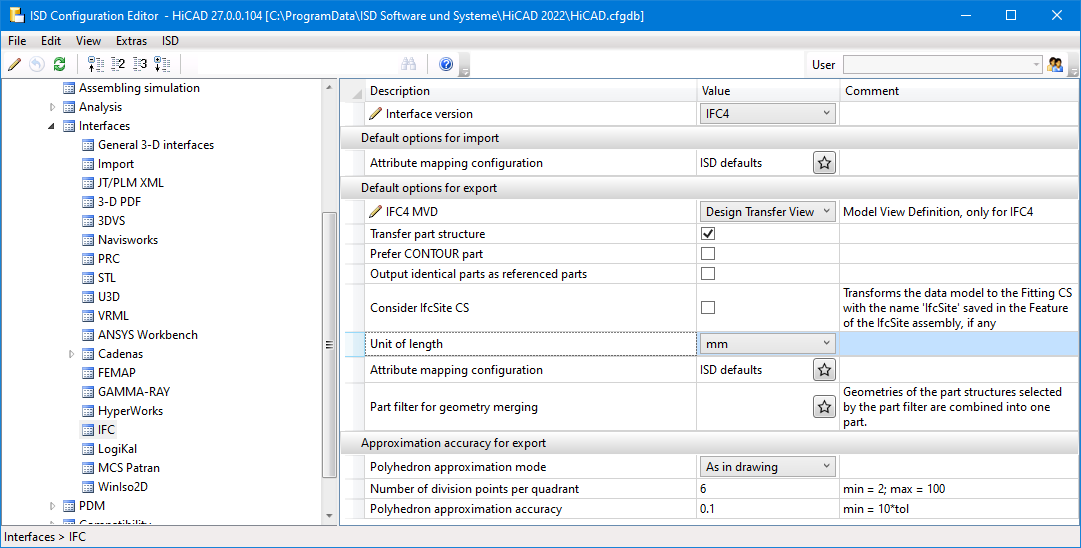The width and height of the screenshot is (1081, 548).
Task: Select 3DVS tree item
Action: pos(111,221)
